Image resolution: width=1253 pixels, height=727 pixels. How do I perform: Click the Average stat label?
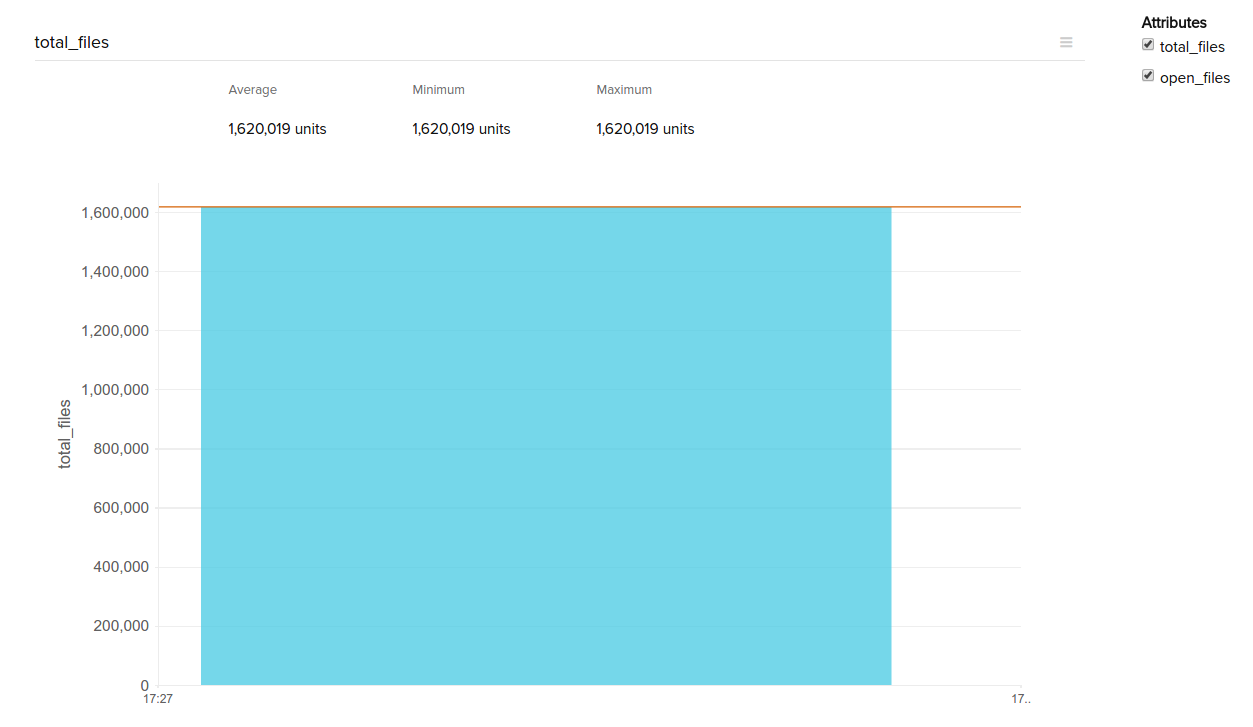tap(253, 90)
